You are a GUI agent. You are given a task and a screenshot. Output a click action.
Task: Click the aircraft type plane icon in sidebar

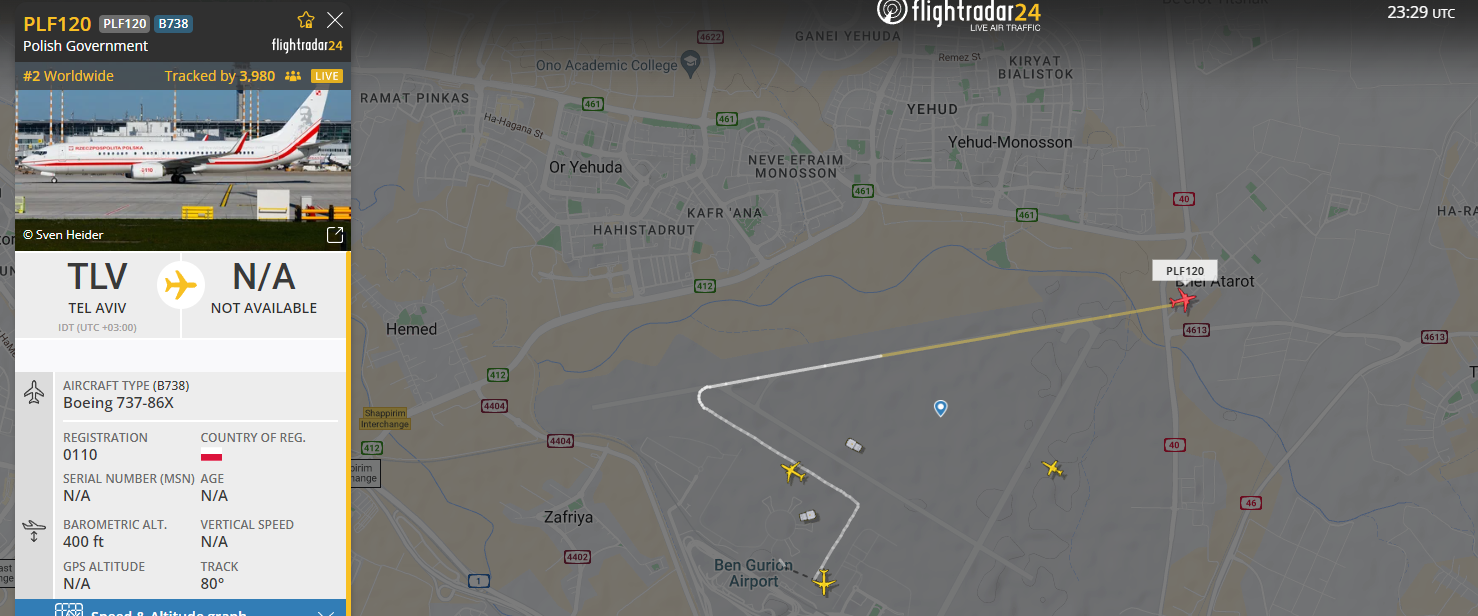point(34,393)
